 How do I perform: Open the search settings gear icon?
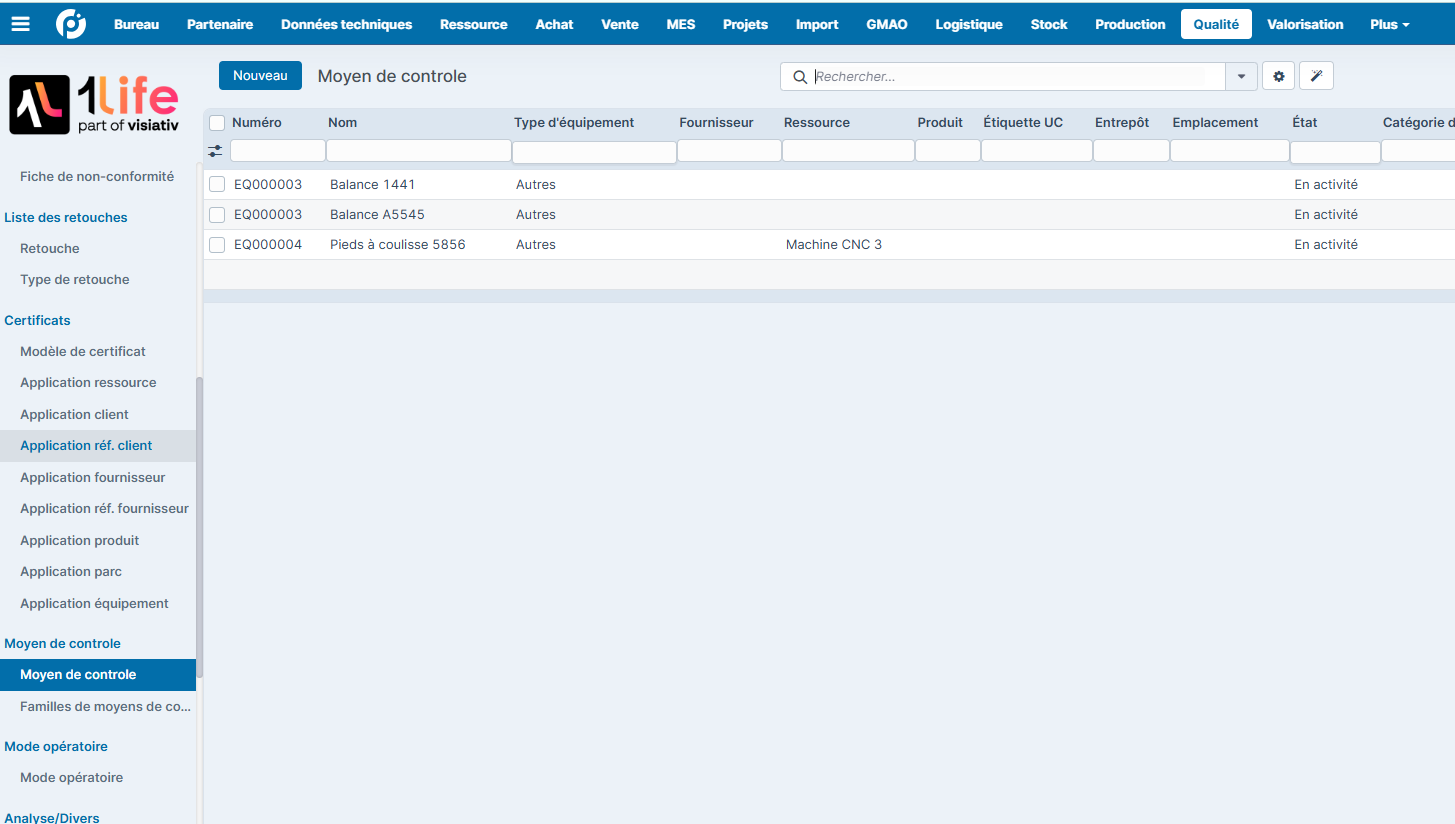pos(1278,76)
